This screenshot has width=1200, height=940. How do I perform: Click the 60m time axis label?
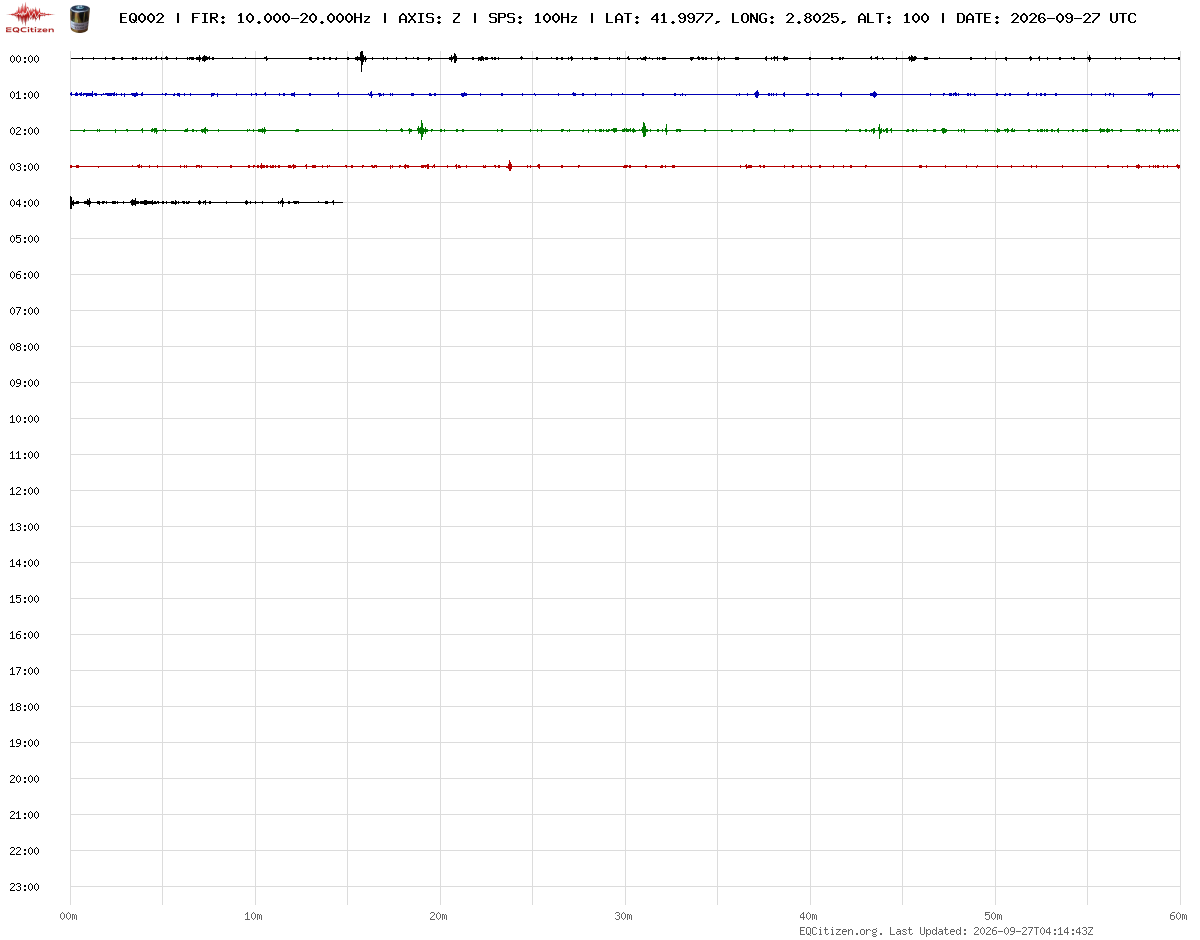point(1179,916)
